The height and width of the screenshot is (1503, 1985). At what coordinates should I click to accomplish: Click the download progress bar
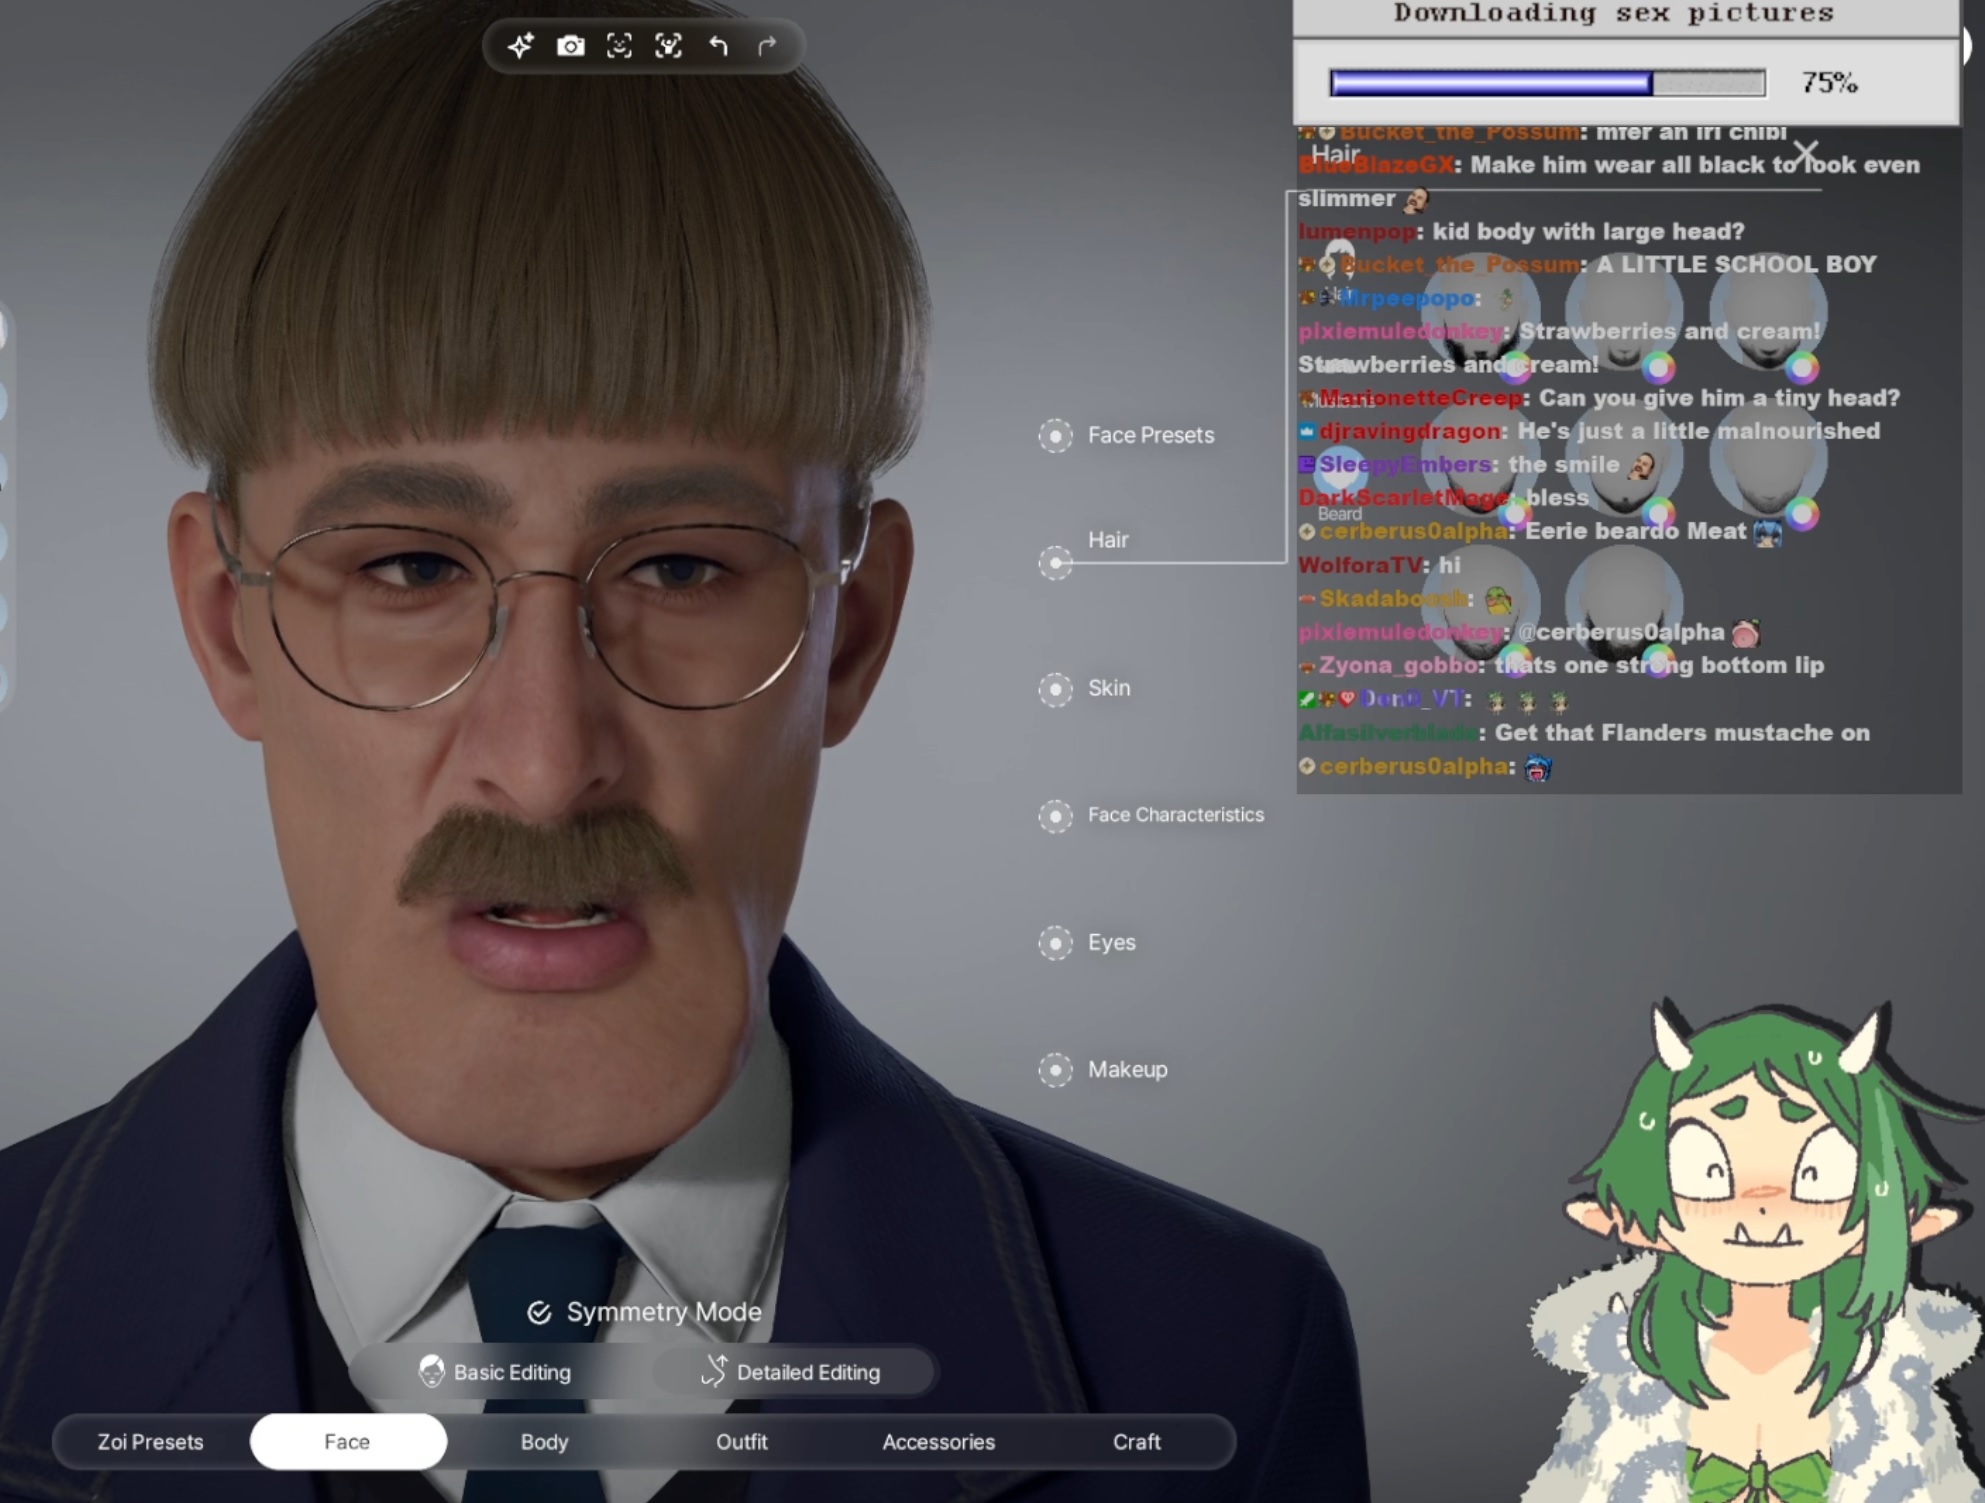coord(1546,83)
